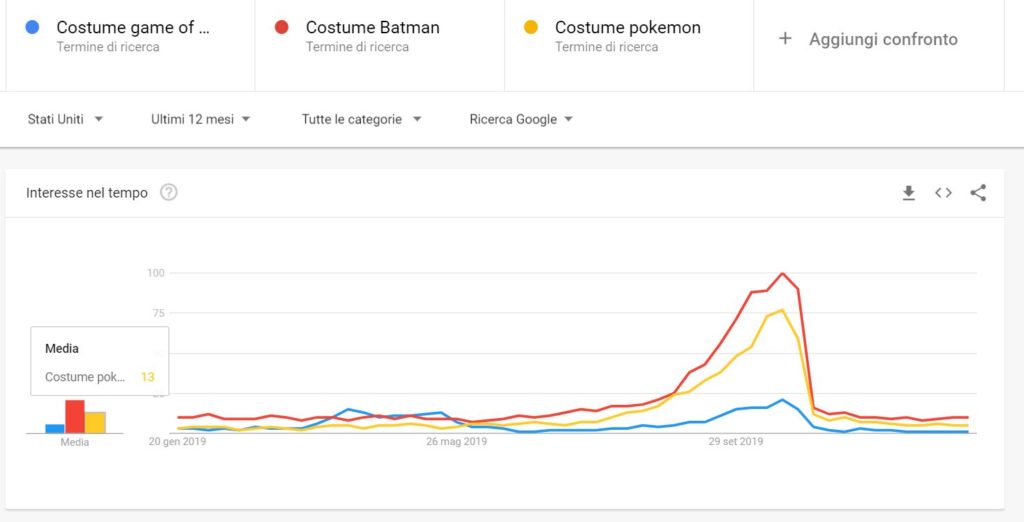
Task: Click the red dot beside Costume Batman
Action: point(283,28)
